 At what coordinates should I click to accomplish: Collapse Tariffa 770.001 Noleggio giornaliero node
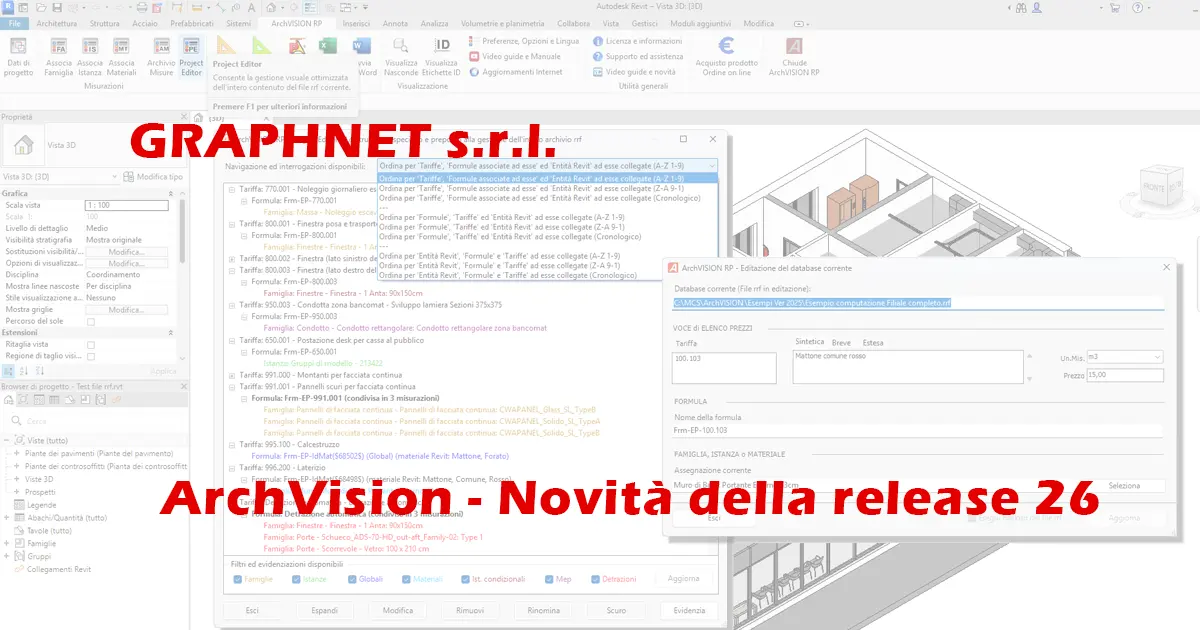click(232, 189)
